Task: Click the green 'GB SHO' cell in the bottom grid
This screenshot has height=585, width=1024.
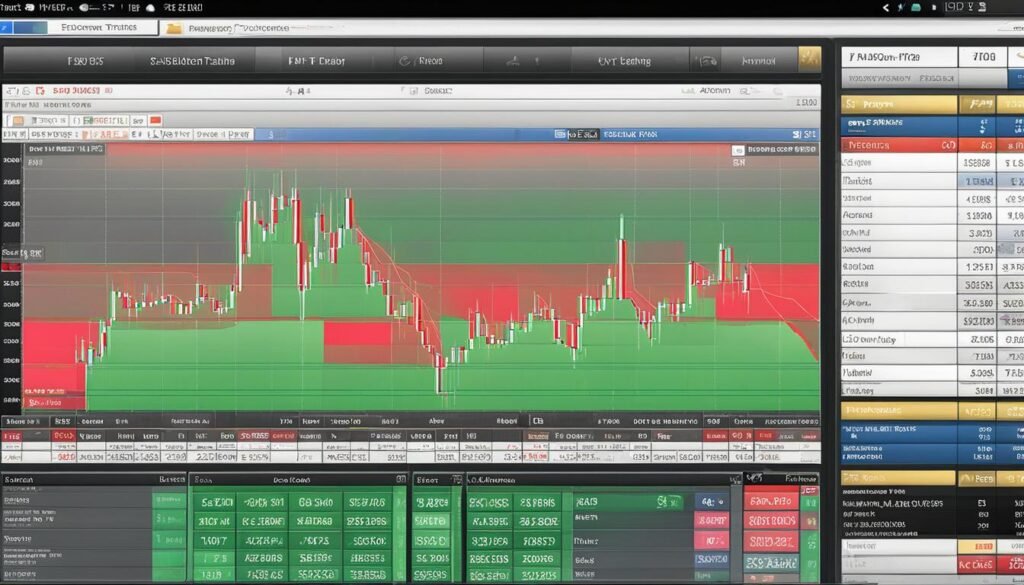Action: coord(315,502)
